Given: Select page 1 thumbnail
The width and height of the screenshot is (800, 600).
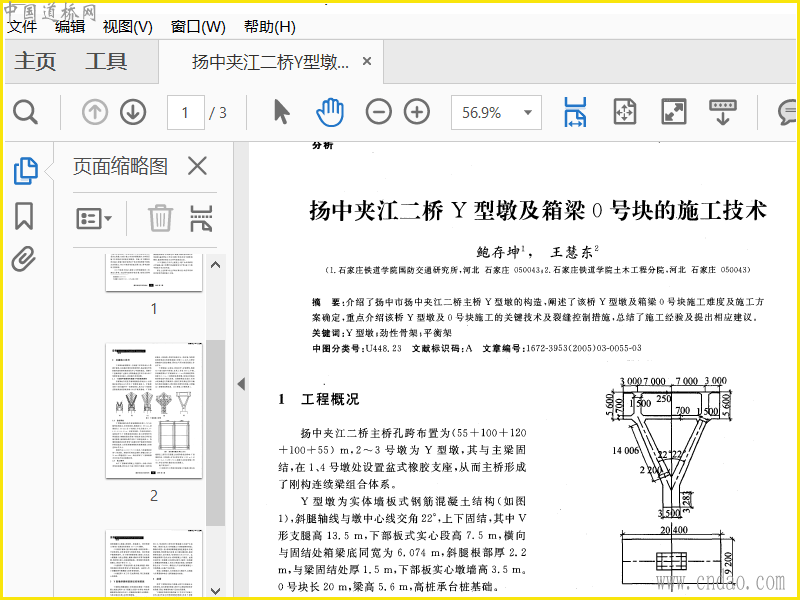Looking at the screenshot, I should [x=154, y=272].
